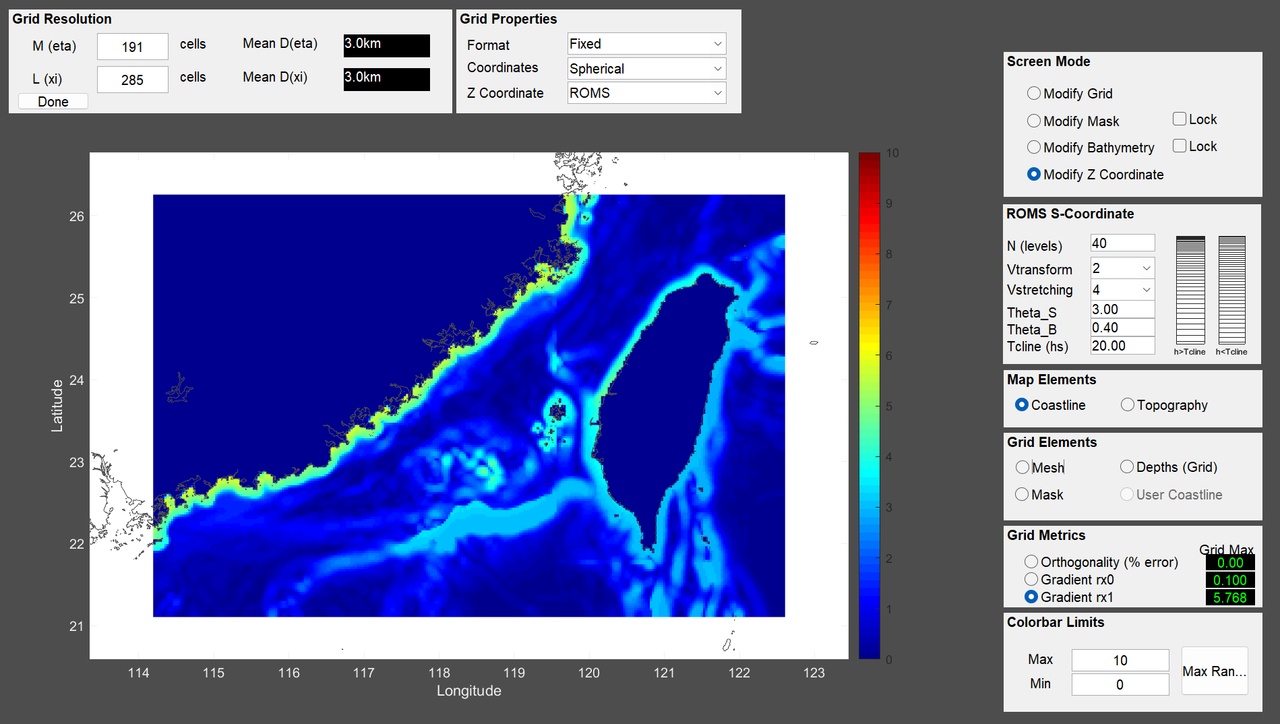This screenshot has height=724, width=1280.
Task: Click the h>Tcline level diagram
Action: coord(1190,290)
